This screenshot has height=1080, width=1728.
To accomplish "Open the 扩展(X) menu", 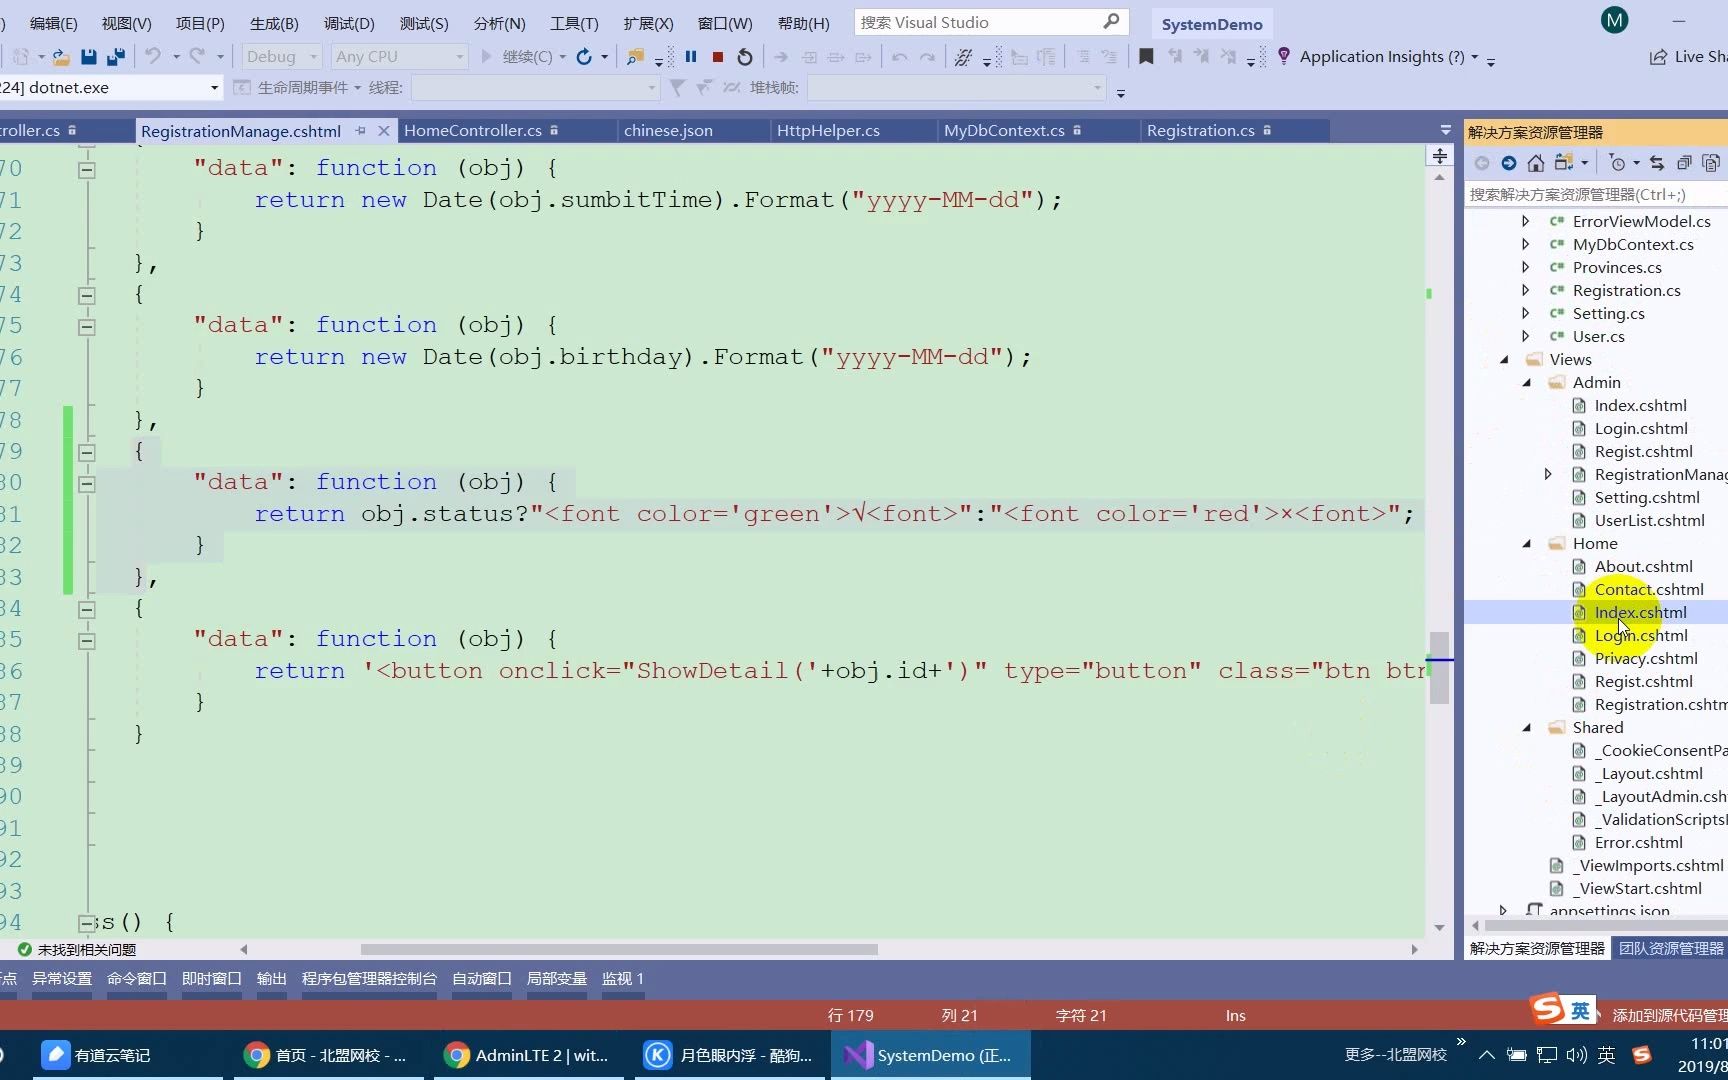I will coord(648,23).
